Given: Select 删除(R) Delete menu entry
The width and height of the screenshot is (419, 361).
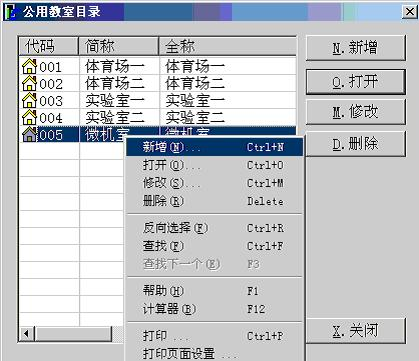Looking at the screenshot, I should 214,201.
